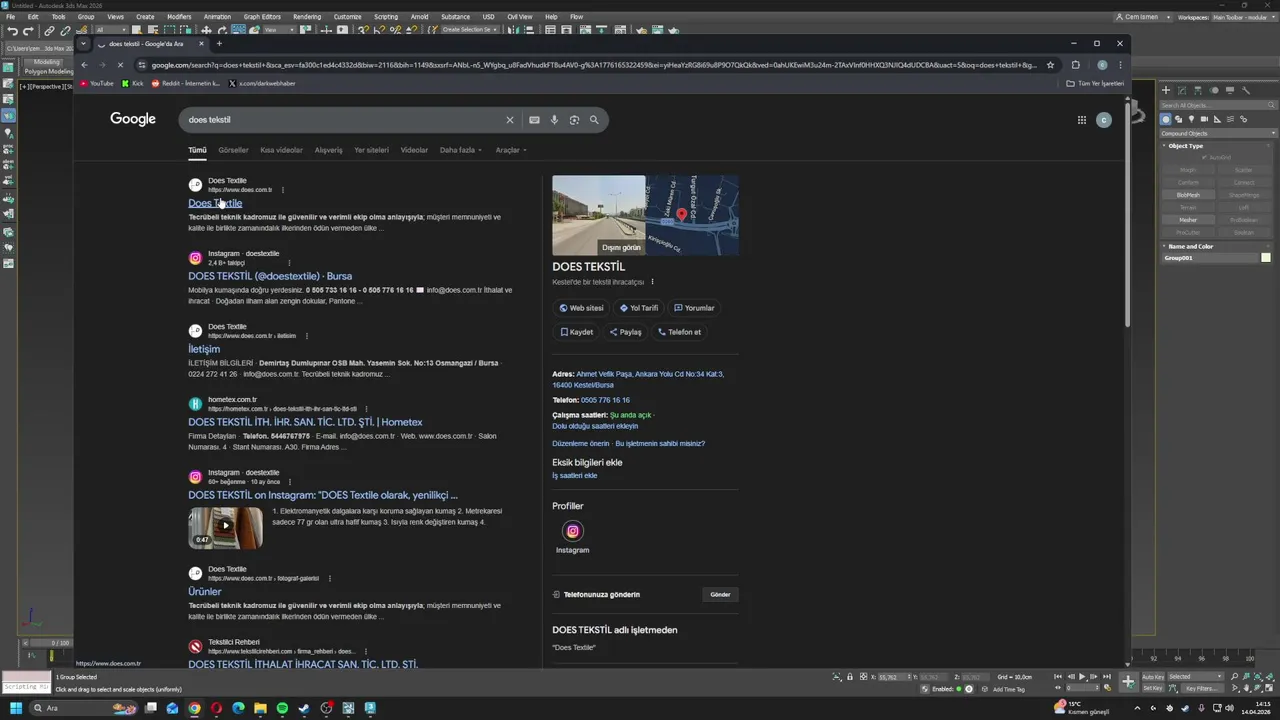The width and height of the screenshot is (1280, 720).
Task: Click the selection lock padlock icon in status bar
Action: coord(850,677)
